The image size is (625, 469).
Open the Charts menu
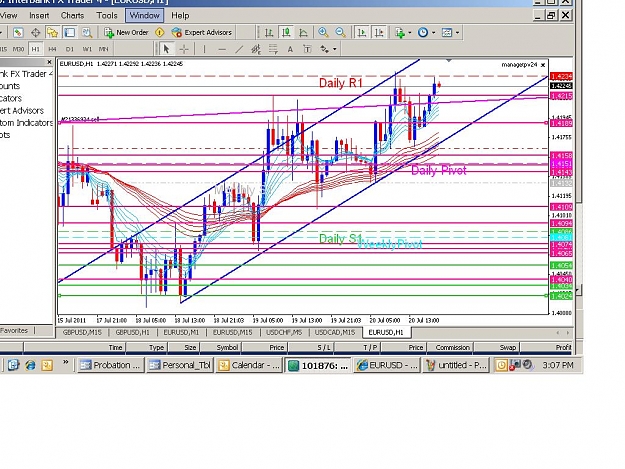[x=73, y=16]
